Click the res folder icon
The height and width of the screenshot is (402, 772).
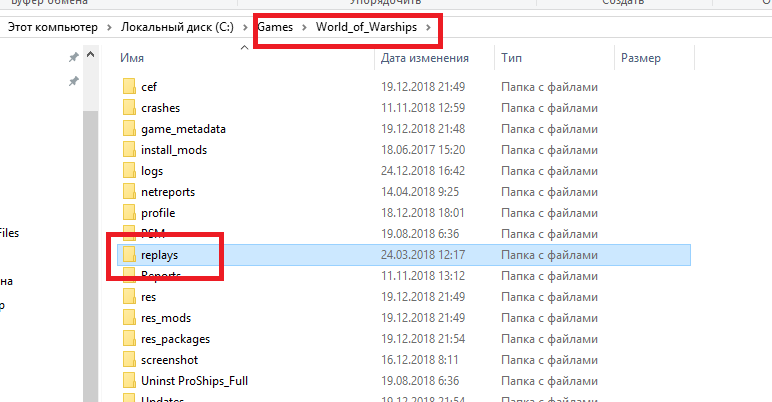tap(129, 297)
